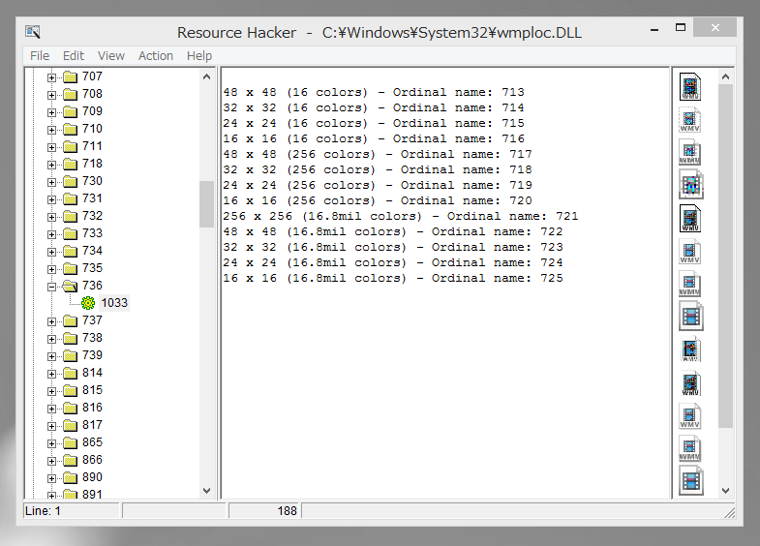Expand the 737 folder node
The image size is (760, 546).
(x=51, y=321)
